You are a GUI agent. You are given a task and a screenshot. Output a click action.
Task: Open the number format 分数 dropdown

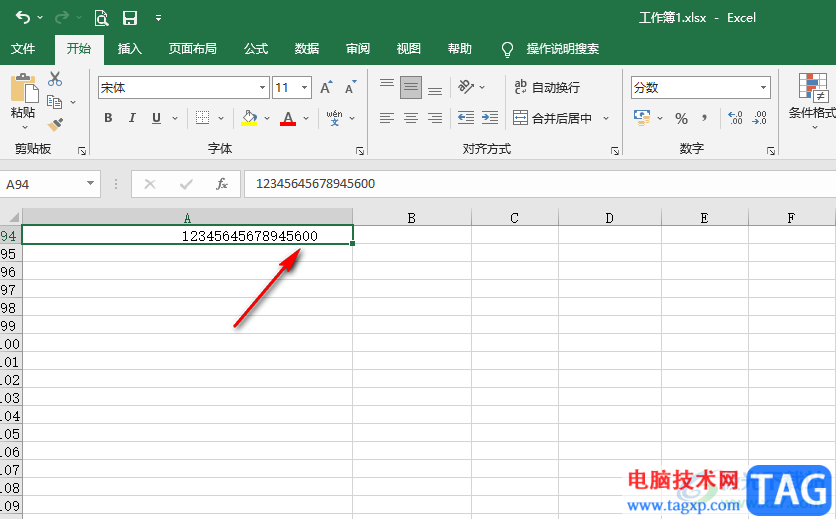763,87
